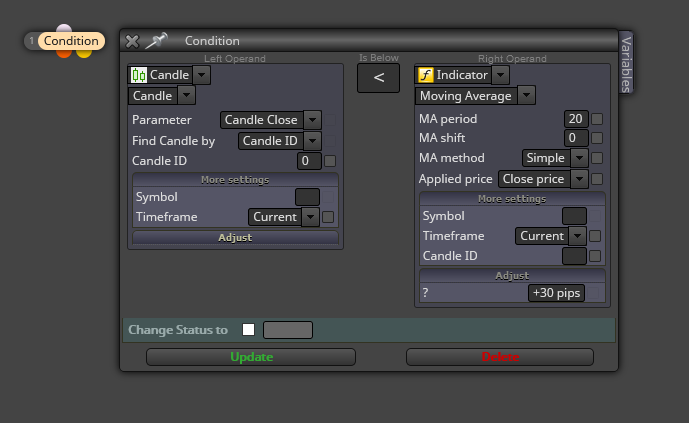Toggle the checkbox beside right Timeframe
This screenshot has width=689, height=423.
point(595,236)
